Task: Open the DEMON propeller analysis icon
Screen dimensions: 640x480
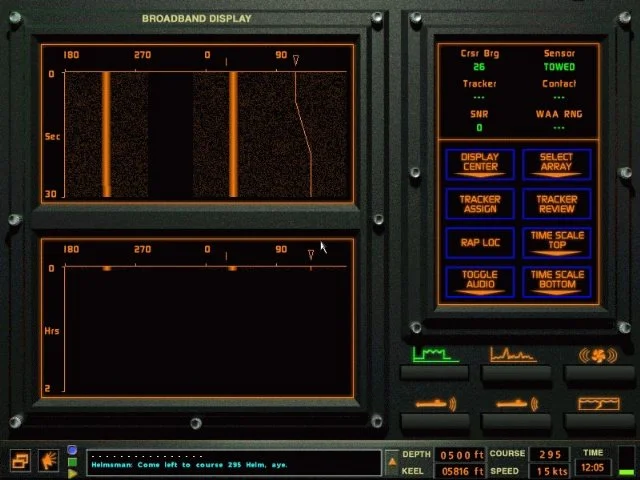Action: click(598, 355)
